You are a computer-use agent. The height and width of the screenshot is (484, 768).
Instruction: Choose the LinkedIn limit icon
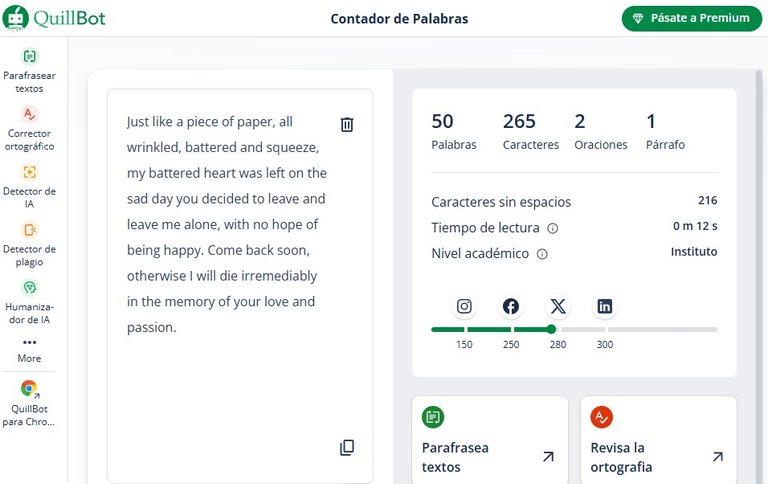tap(605, 306)
